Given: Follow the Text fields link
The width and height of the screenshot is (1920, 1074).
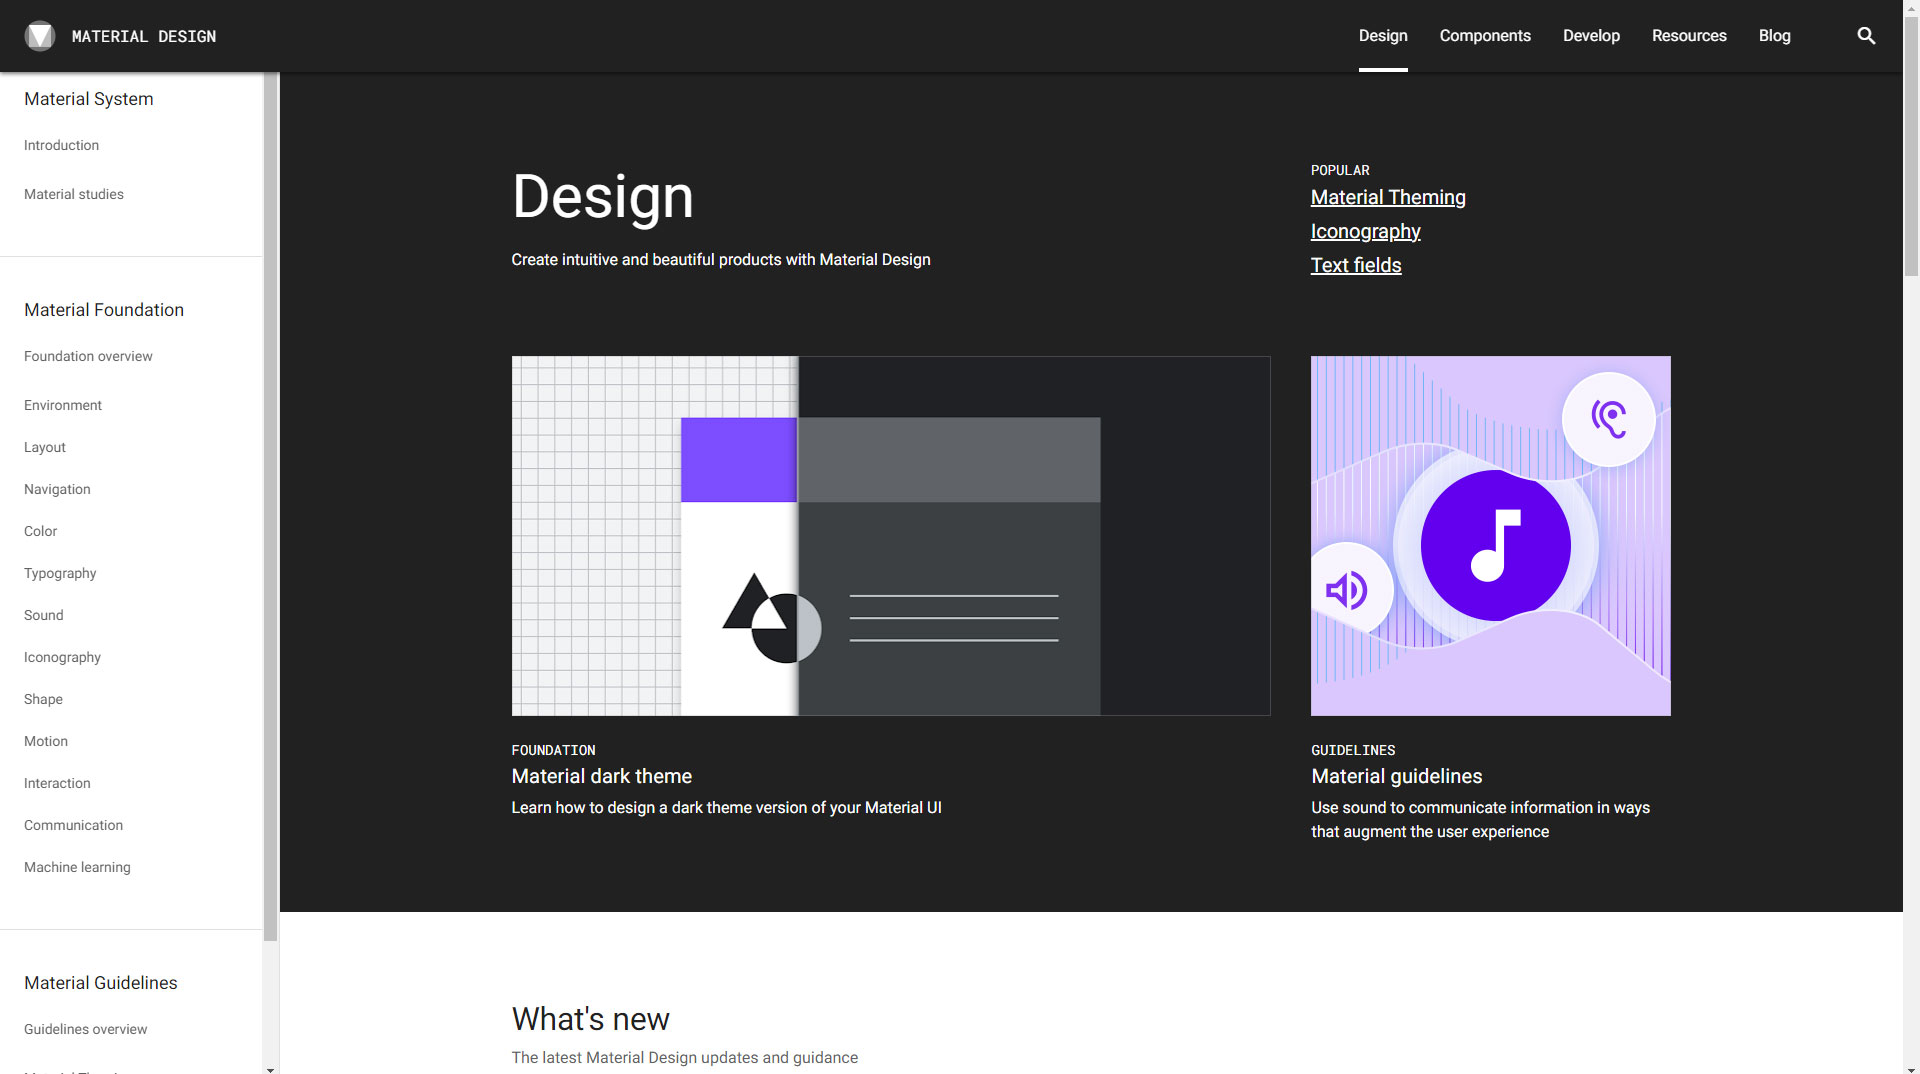Looking at the screenshot, I should (x=1356, y=266).
